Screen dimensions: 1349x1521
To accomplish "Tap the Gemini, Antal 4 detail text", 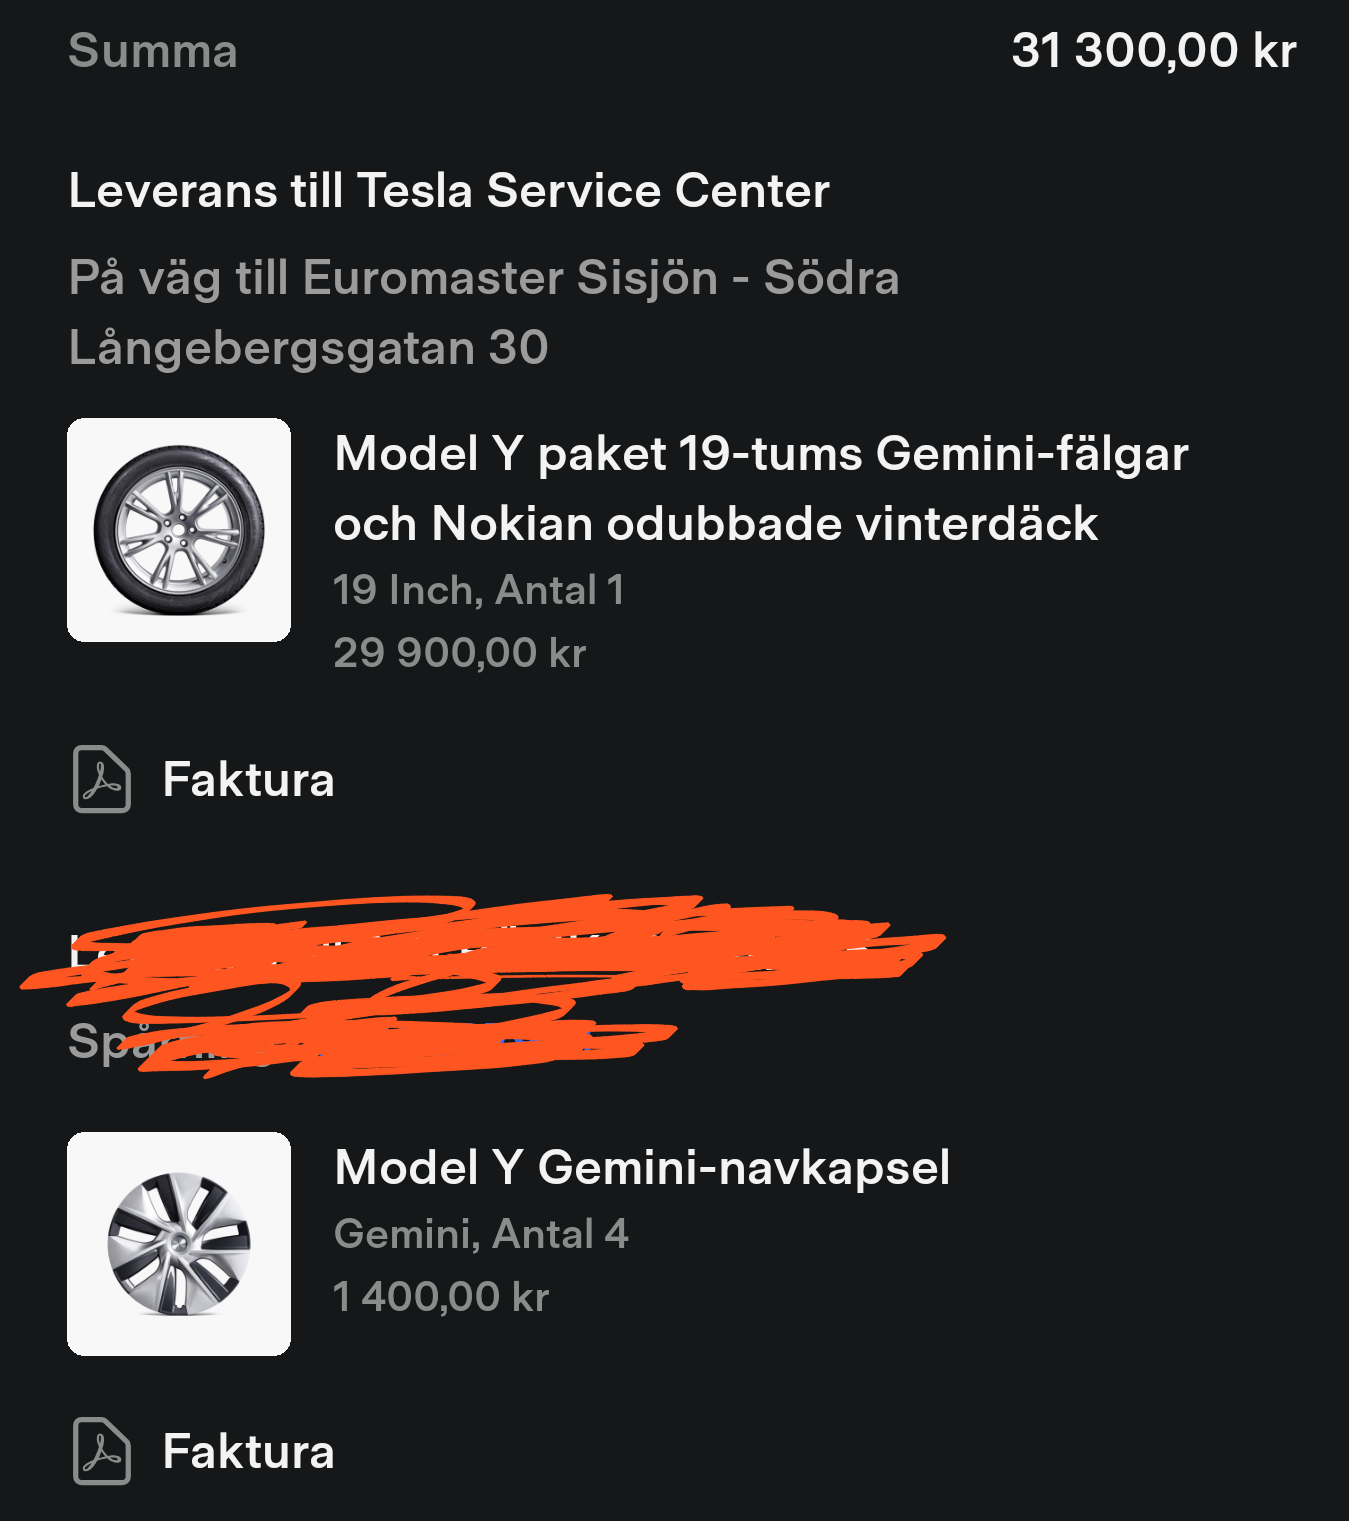I will tap(481, 1234).
